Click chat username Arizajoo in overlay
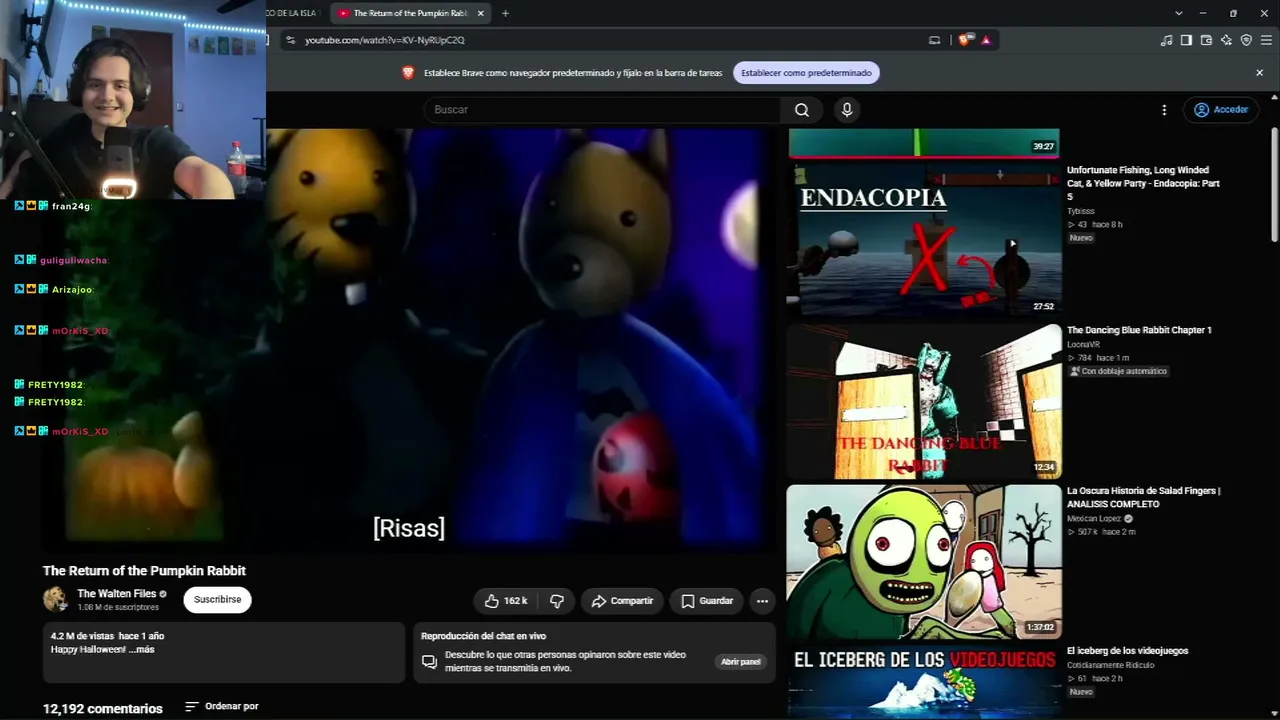Viewport: 1280px width, 720px height. (72, 290)
